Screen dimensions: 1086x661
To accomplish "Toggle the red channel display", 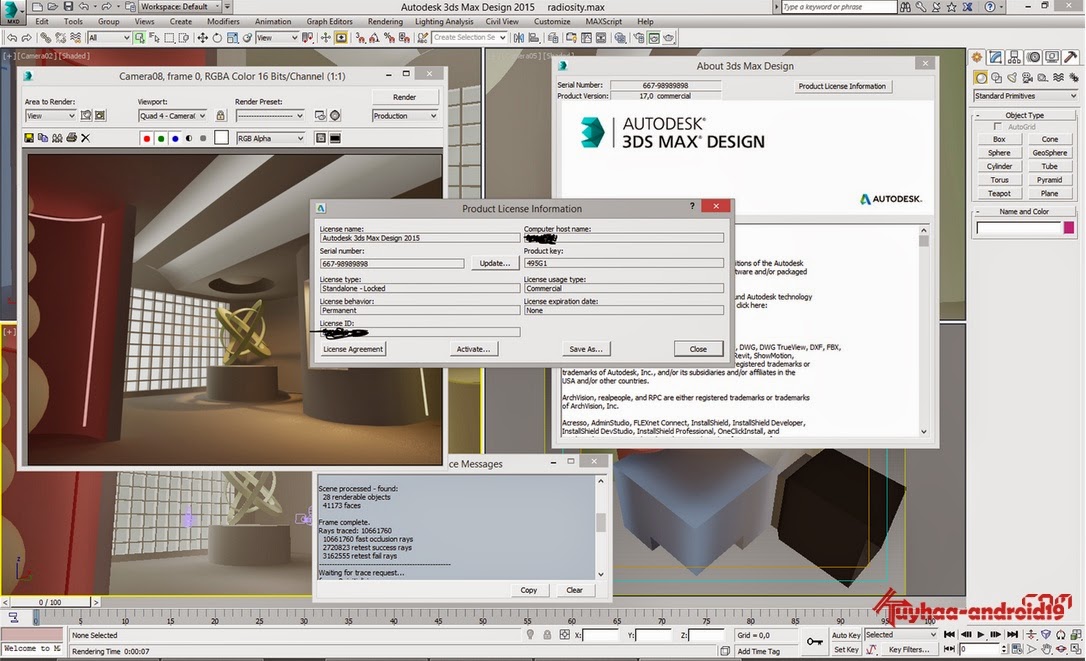I will (146, 139).
